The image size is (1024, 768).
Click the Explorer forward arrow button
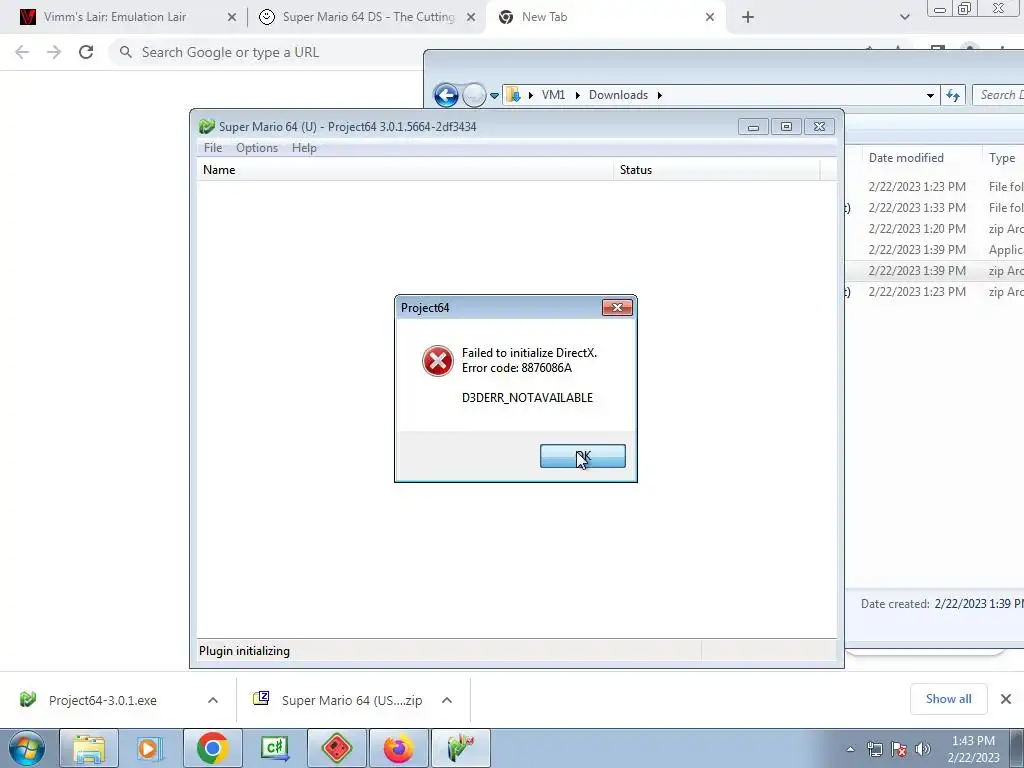474,95
